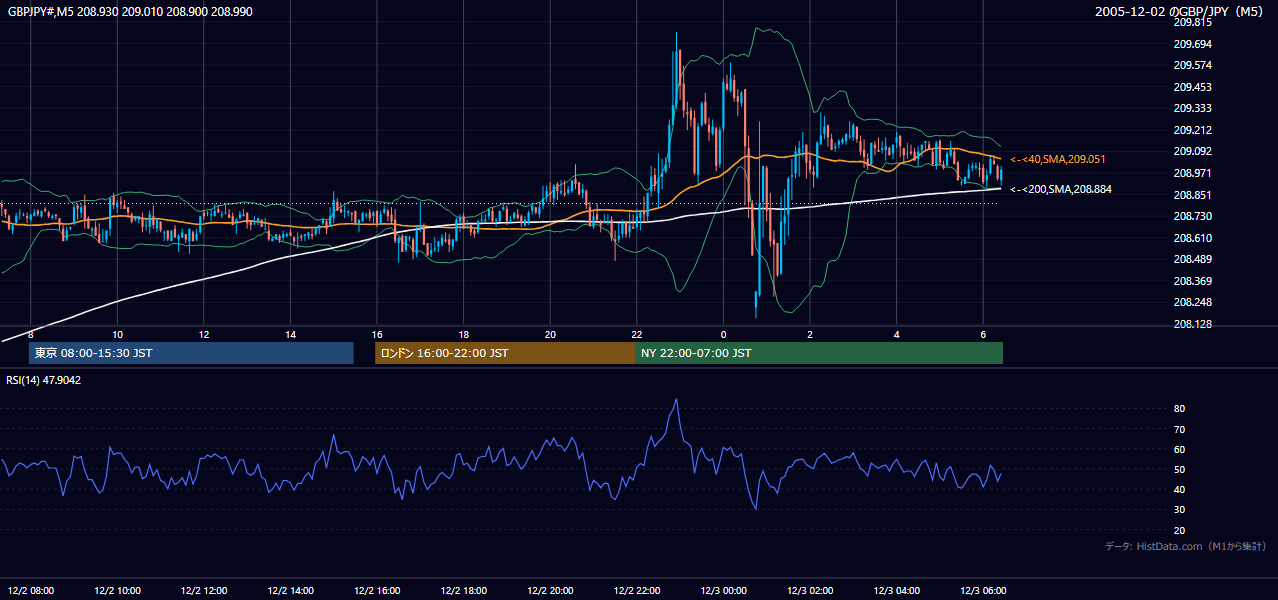Click RSI scale level 20
1278x600 pixels.
tap(1180, 530)
